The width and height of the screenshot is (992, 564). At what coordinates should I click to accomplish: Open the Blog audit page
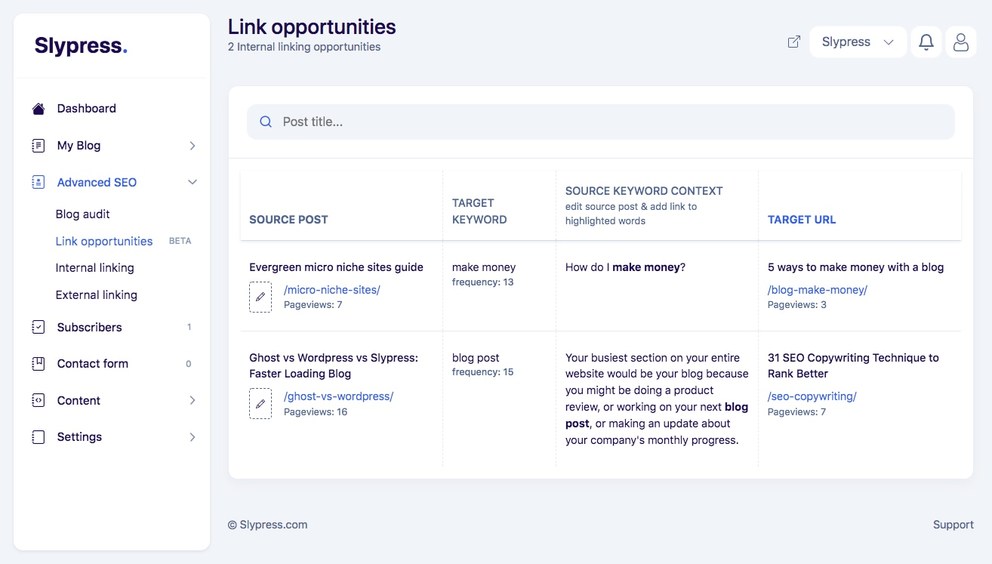coord(83,214)
